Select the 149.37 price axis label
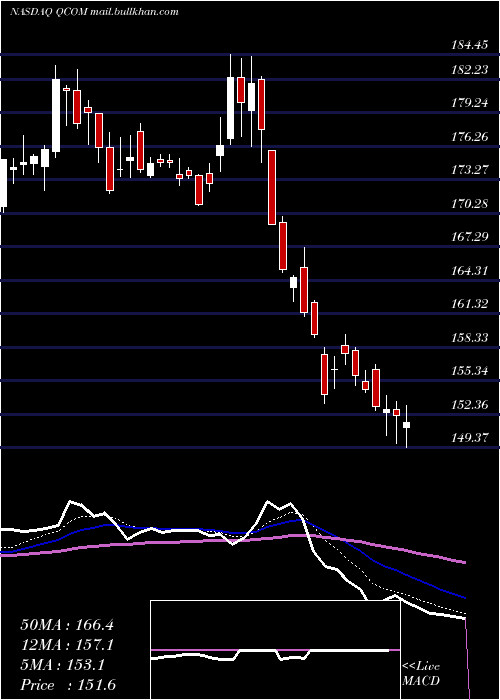 (x=469, y=438)
